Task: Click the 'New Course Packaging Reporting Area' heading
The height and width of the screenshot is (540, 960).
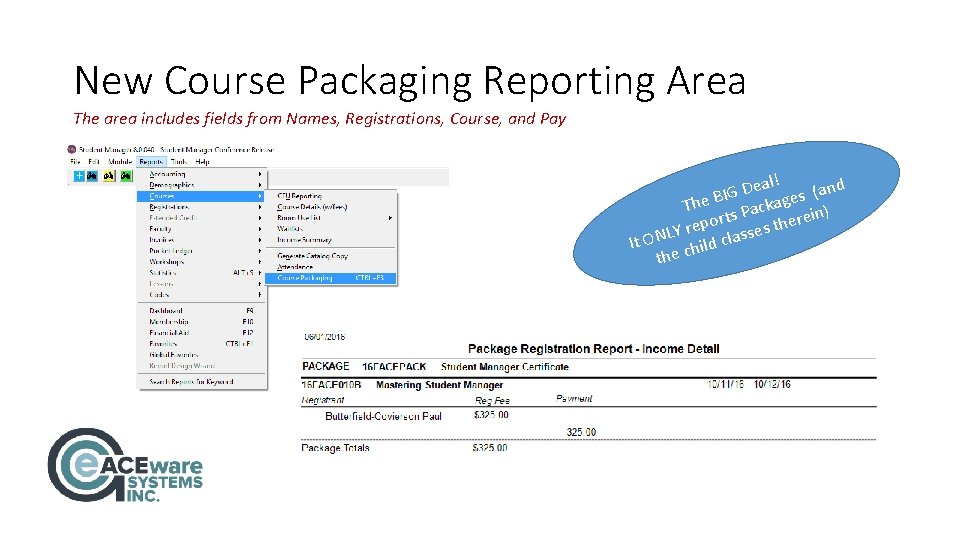Action: (410, 81)
